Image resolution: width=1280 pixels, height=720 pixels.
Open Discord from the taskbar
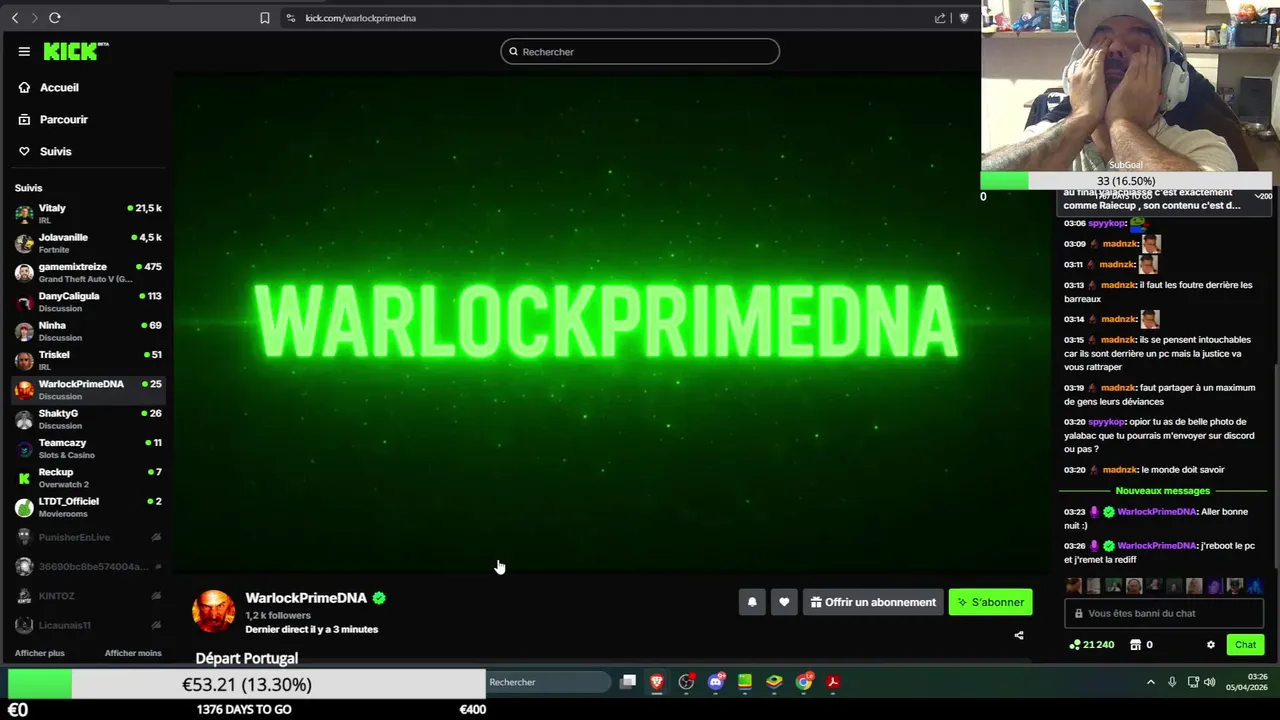tap(716, 682)
